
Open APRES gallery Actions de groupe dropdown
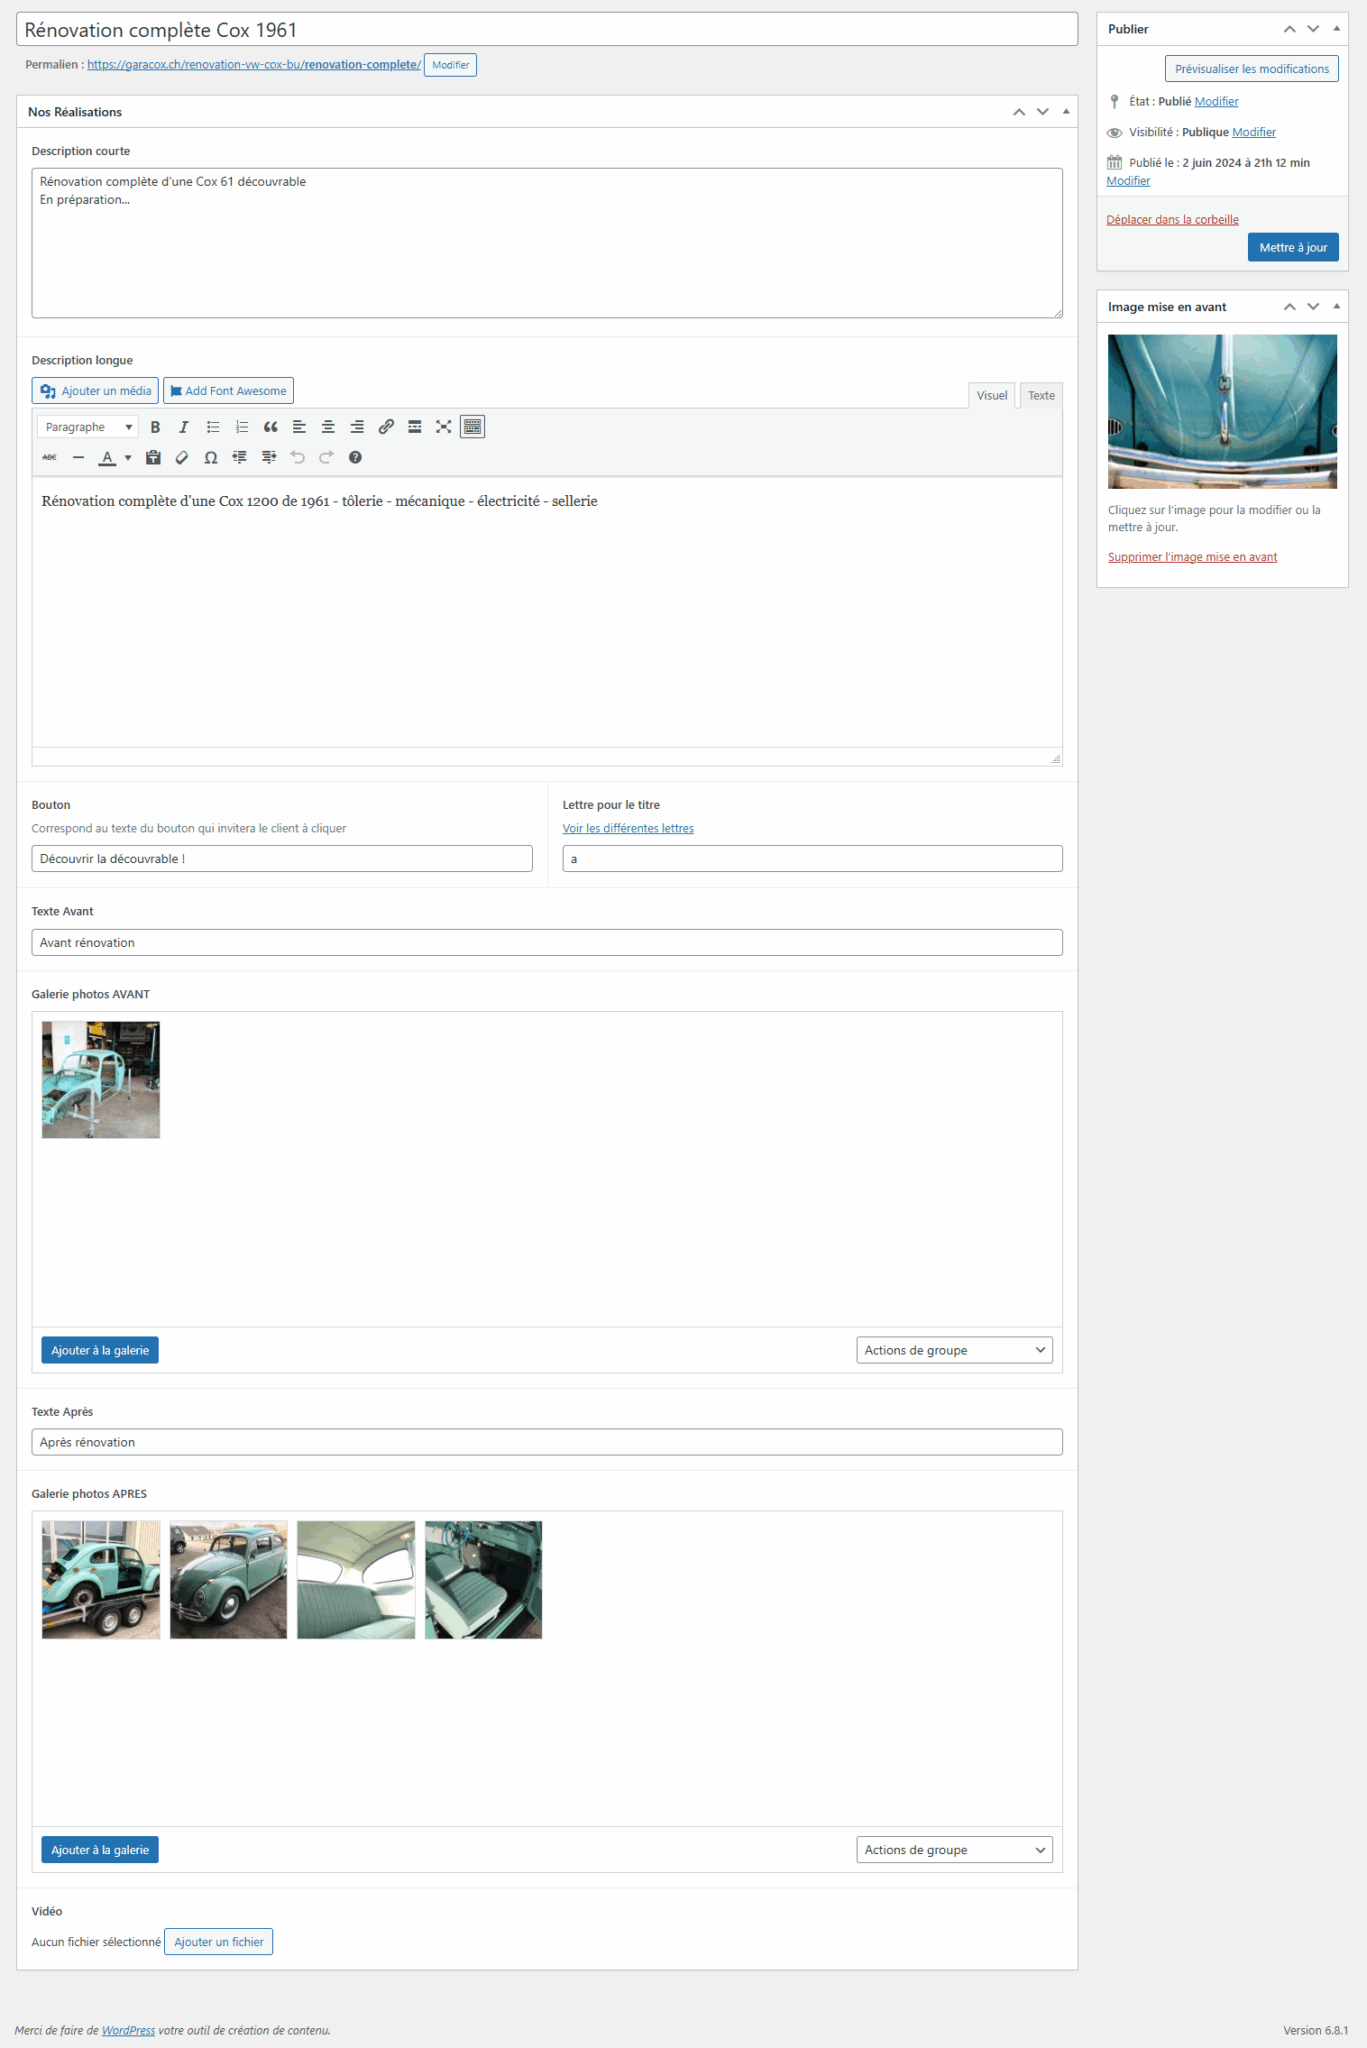coord(954,1850)
